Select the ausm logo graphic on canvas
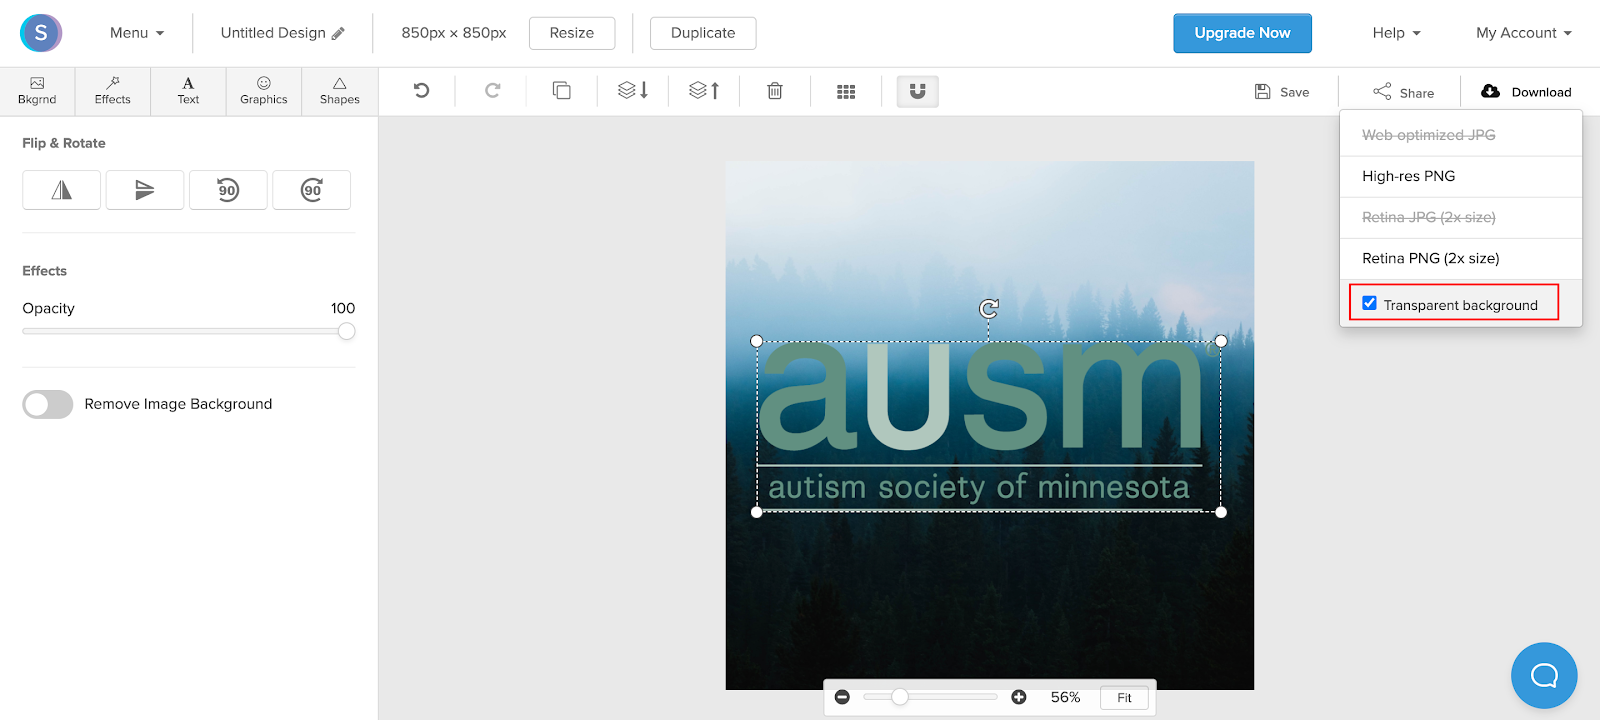This screenshot has height=720, width=1600. tap(988, 426)
